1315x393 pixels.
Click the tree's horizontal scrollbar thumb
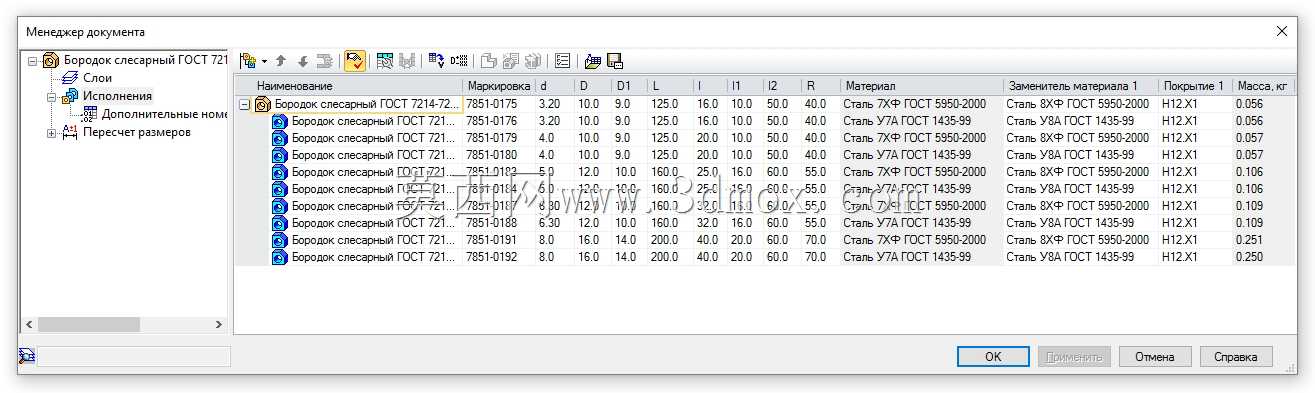pyautogui.click(x=89, y=324)
